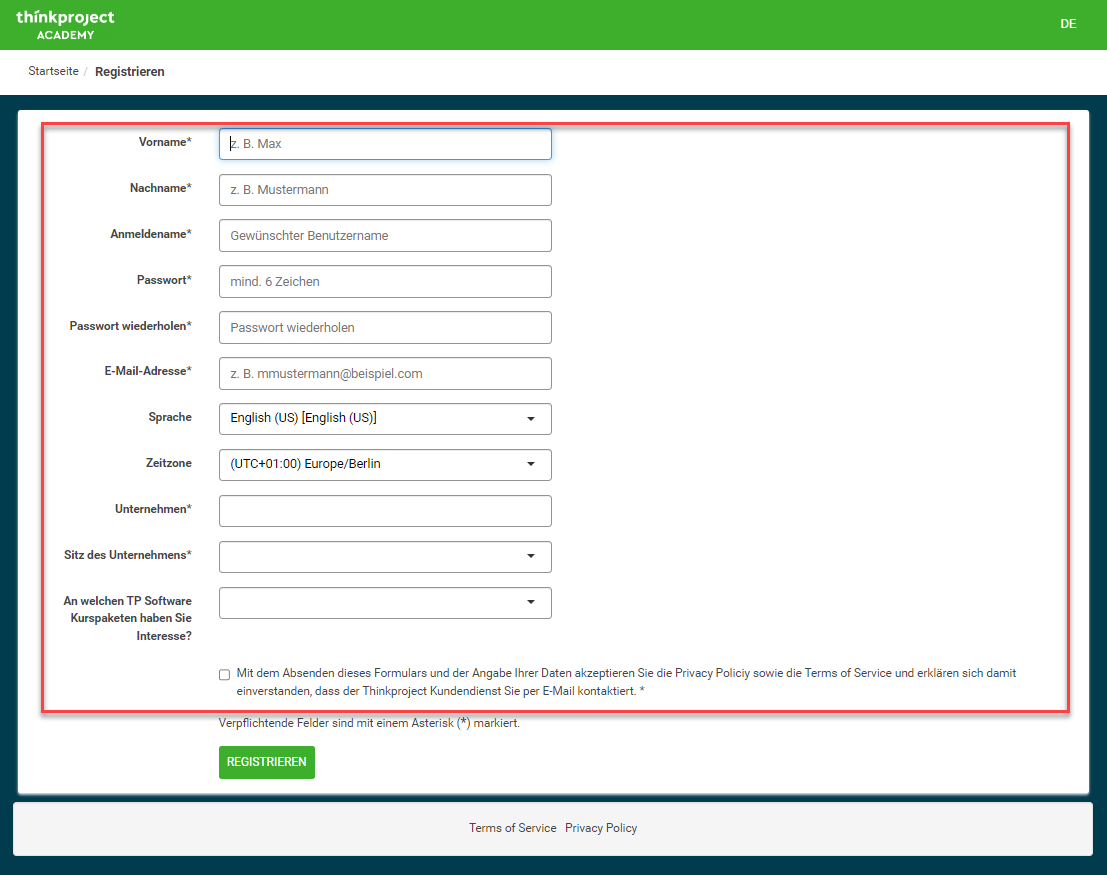Focus the Nachname text field

click(x=385, y=190)
